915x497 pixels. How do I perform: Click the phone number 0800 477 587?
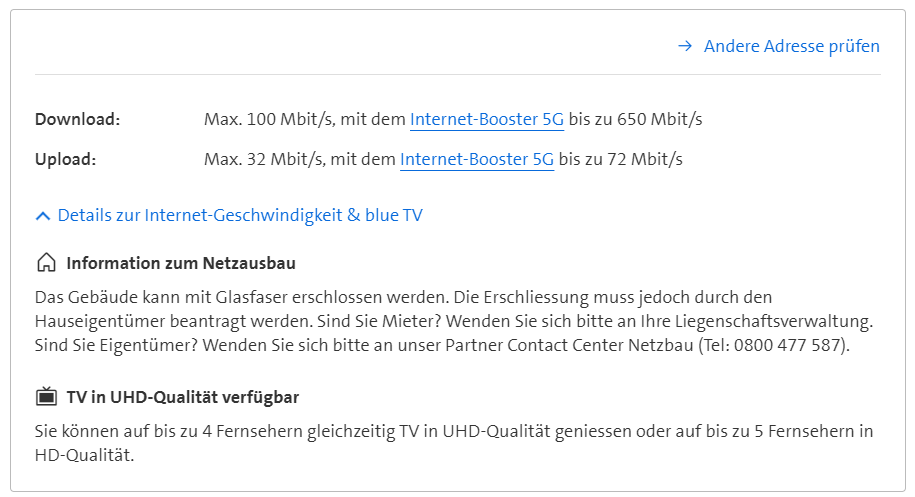[x=789, y=346]
